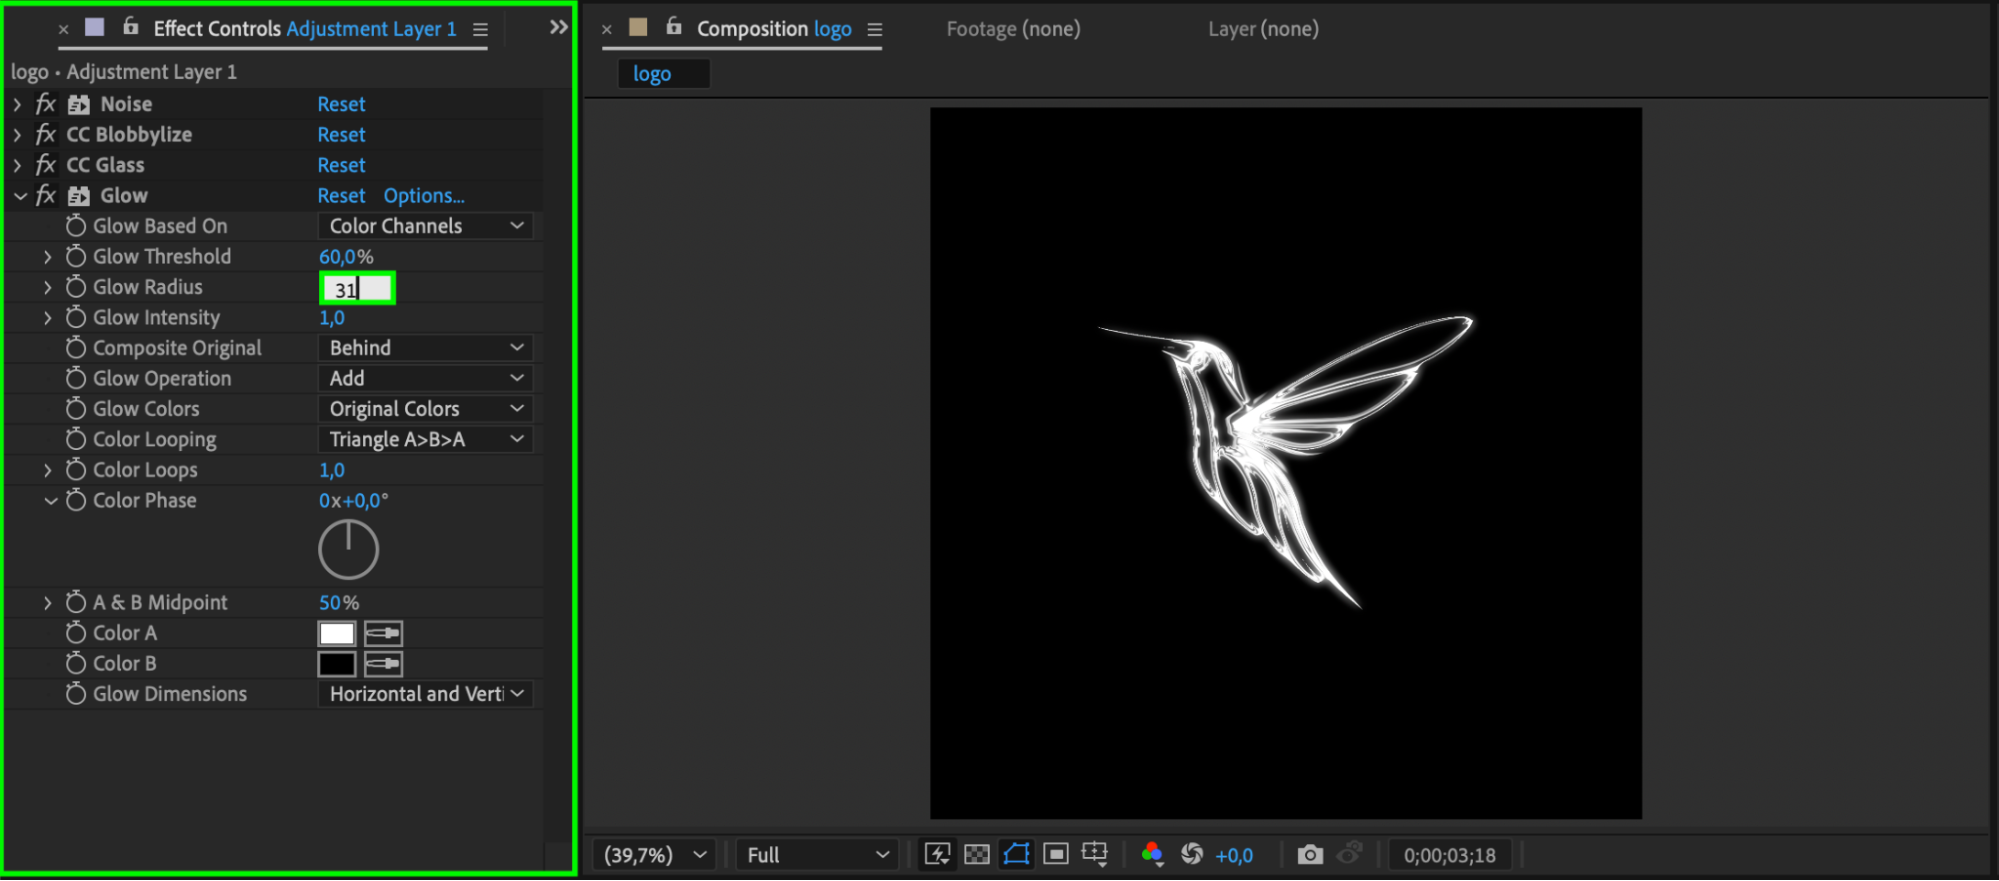
Task: Switch to the Layer (none) tab
Action: [x=1263, y=29]
